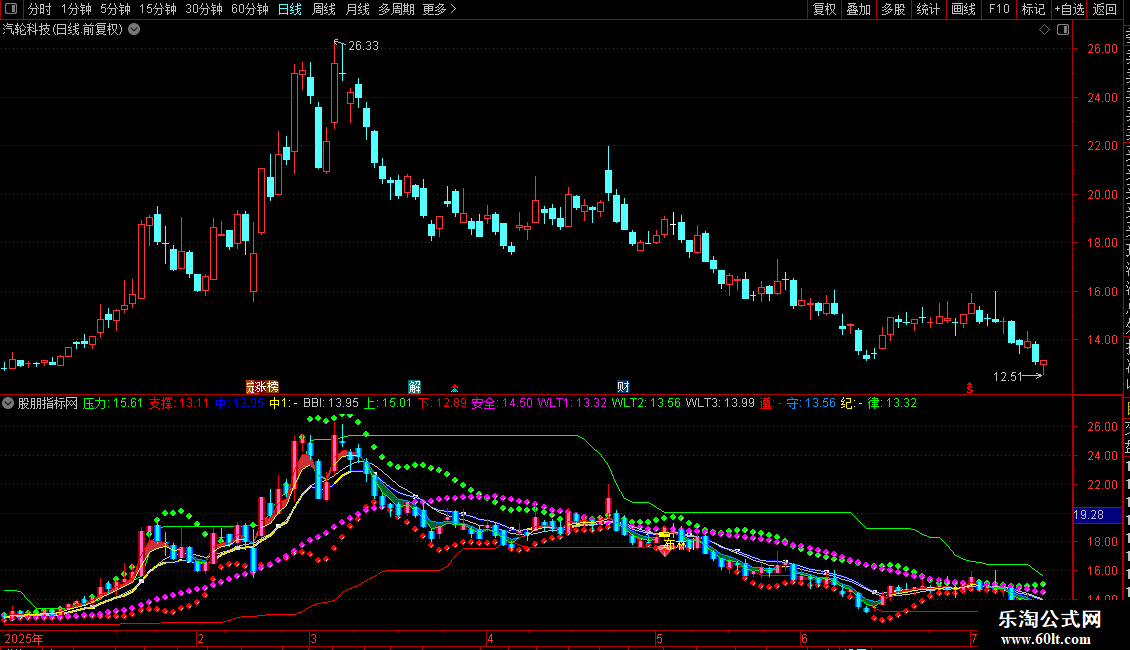Add stock via +自选 button
The image size is (1130, 650).
coord(1069,9)
